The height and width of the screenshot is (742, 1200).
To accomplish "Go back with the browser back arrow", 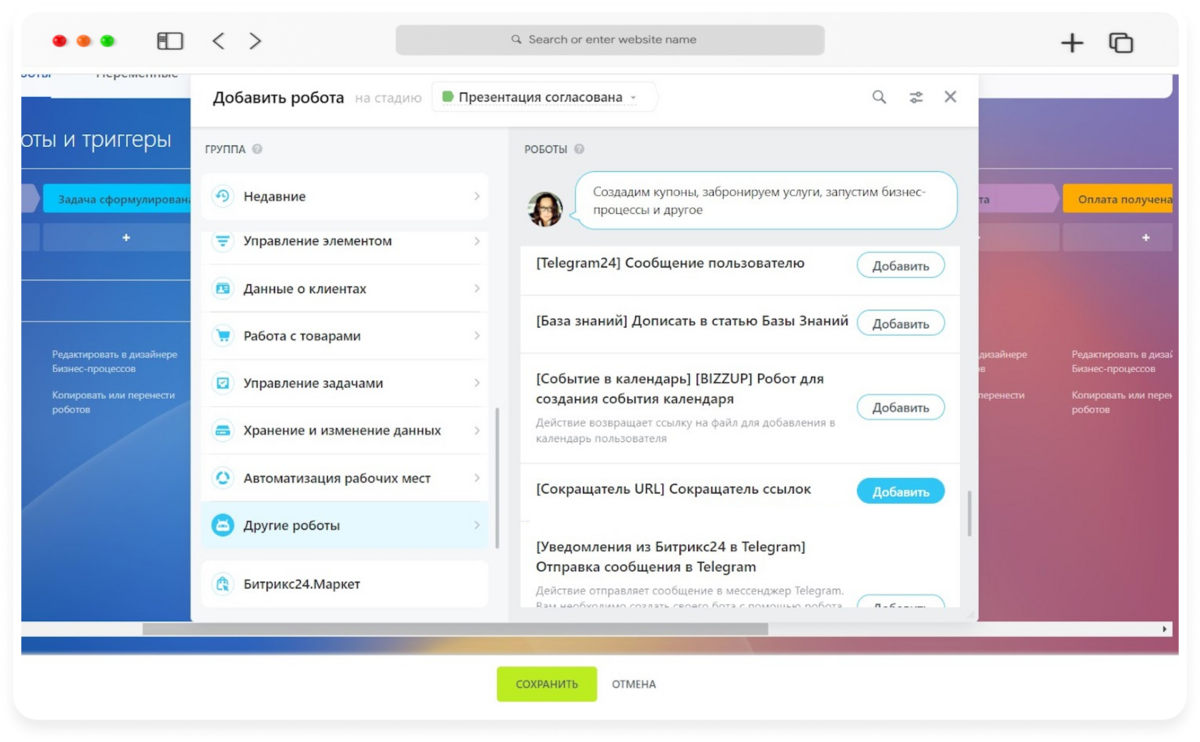I will tap(218, 41).
